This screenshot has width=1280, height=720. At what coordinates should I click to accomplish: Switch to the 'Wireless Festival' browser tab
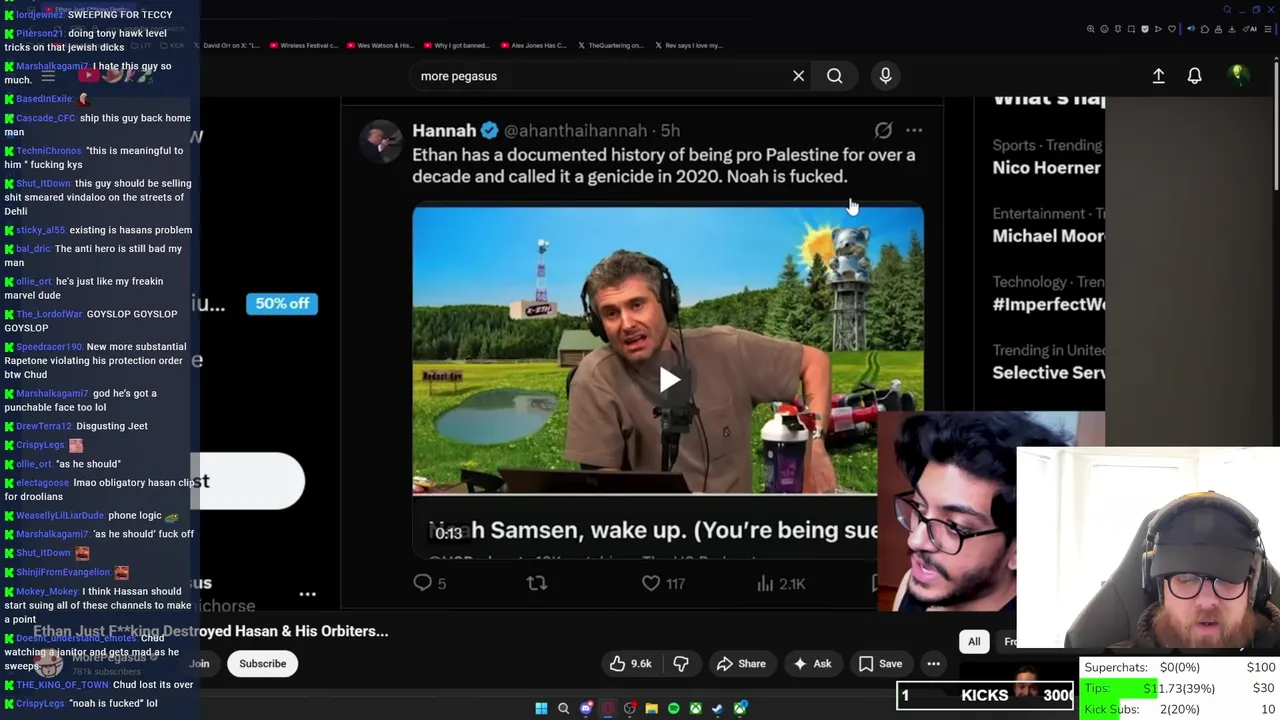tap(302, 45)
